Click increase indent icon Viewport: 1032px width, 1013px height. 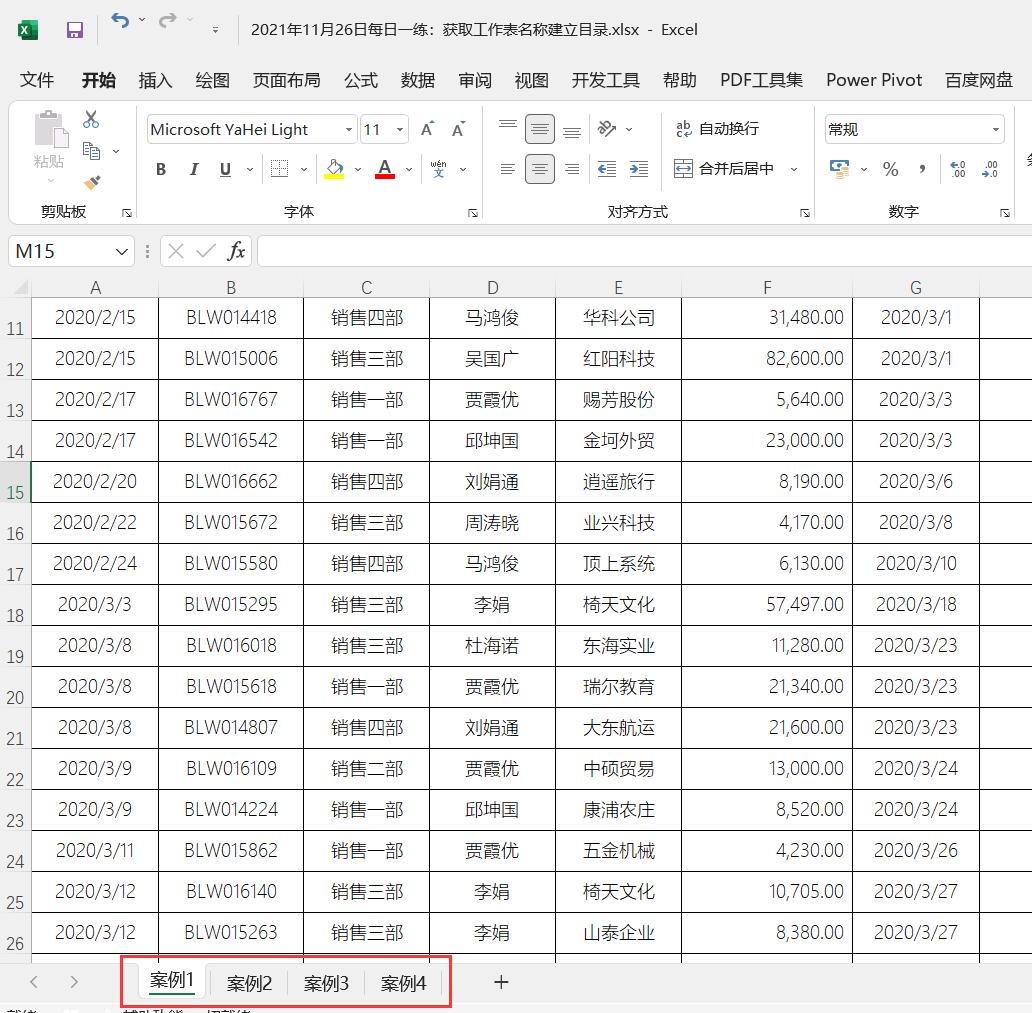tap(638, 169)
